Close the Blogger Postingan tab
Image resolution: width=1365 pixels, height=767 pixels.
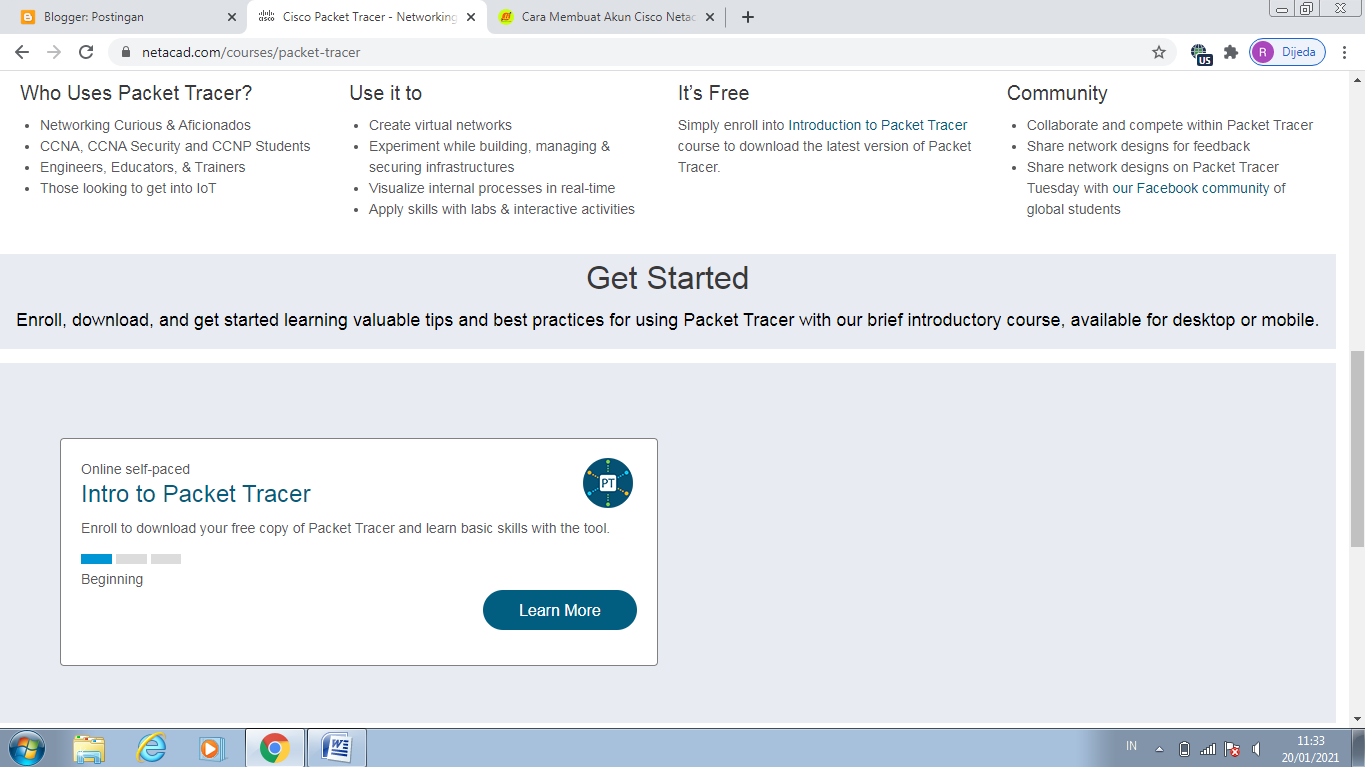point(232,17)
